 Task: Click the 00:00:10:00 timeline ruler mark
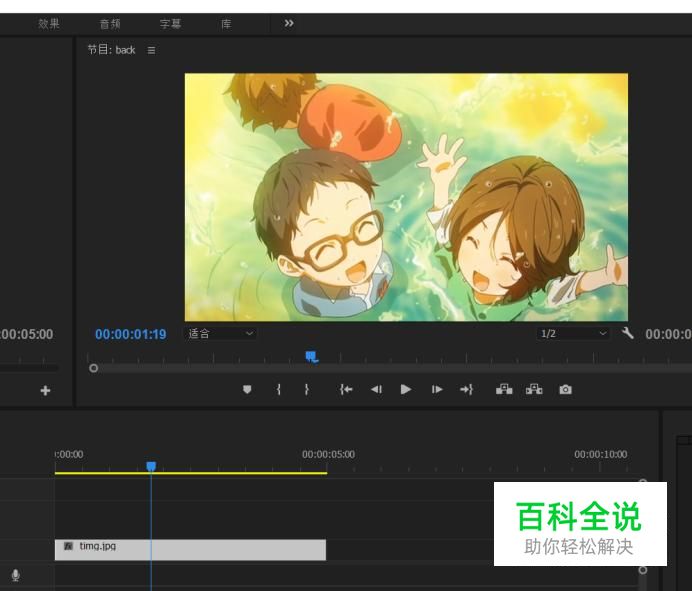click(x=601, y=454)
